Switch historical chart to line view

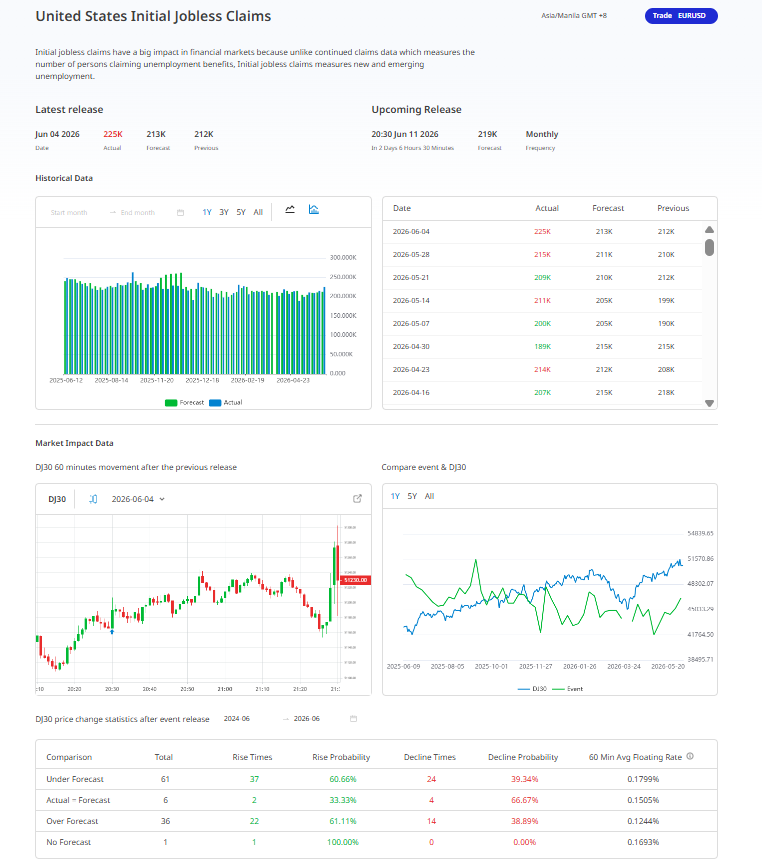[290, 210]
